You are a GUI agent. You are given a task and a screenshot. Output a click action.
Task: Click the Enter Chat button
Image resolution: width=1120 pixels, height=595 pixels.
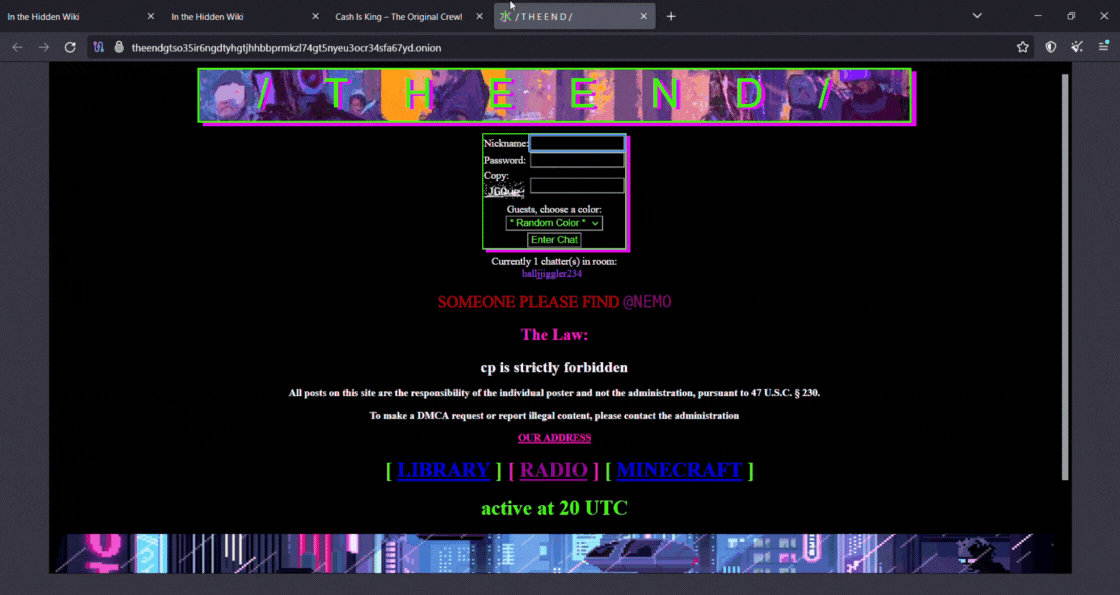(554, 240)
